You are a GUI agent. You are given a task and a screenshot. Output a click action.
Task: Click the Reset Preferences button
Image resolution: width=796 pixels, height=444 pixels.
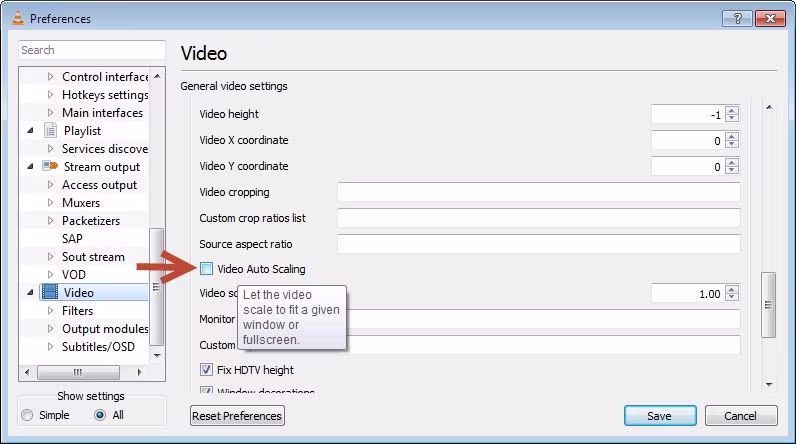(237, 416)
